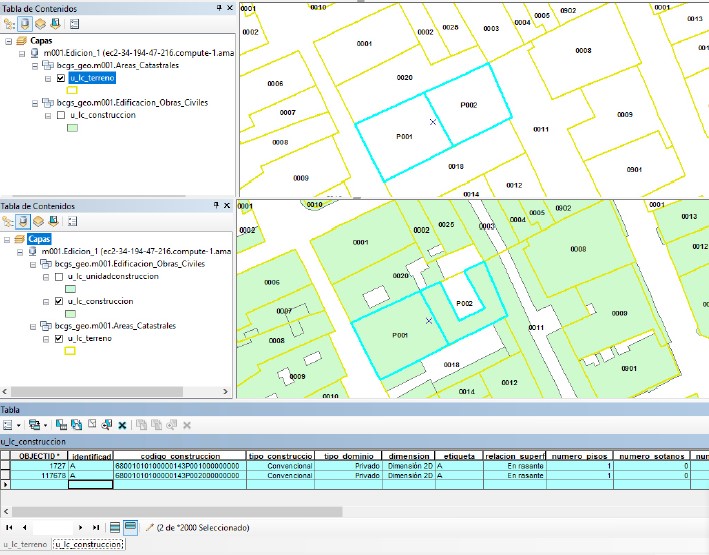Switch lower panel to List By Selection
Viewport: 709px width, 555px height.
(x=54, y=222)
